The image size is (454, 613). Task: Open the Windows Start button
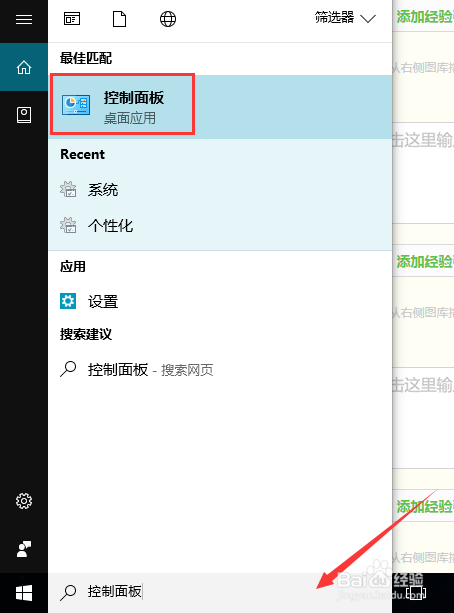point(24,593)
